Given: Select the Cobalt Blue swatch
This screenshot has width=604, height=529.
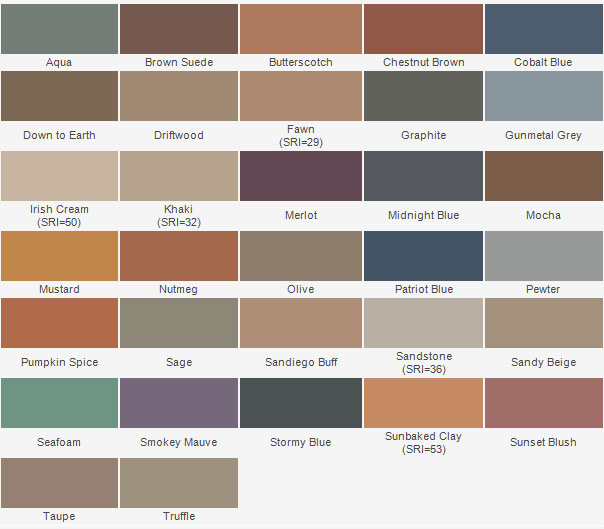Looking at the screenshot, I should pyautogui.click(x=543, y=28).
